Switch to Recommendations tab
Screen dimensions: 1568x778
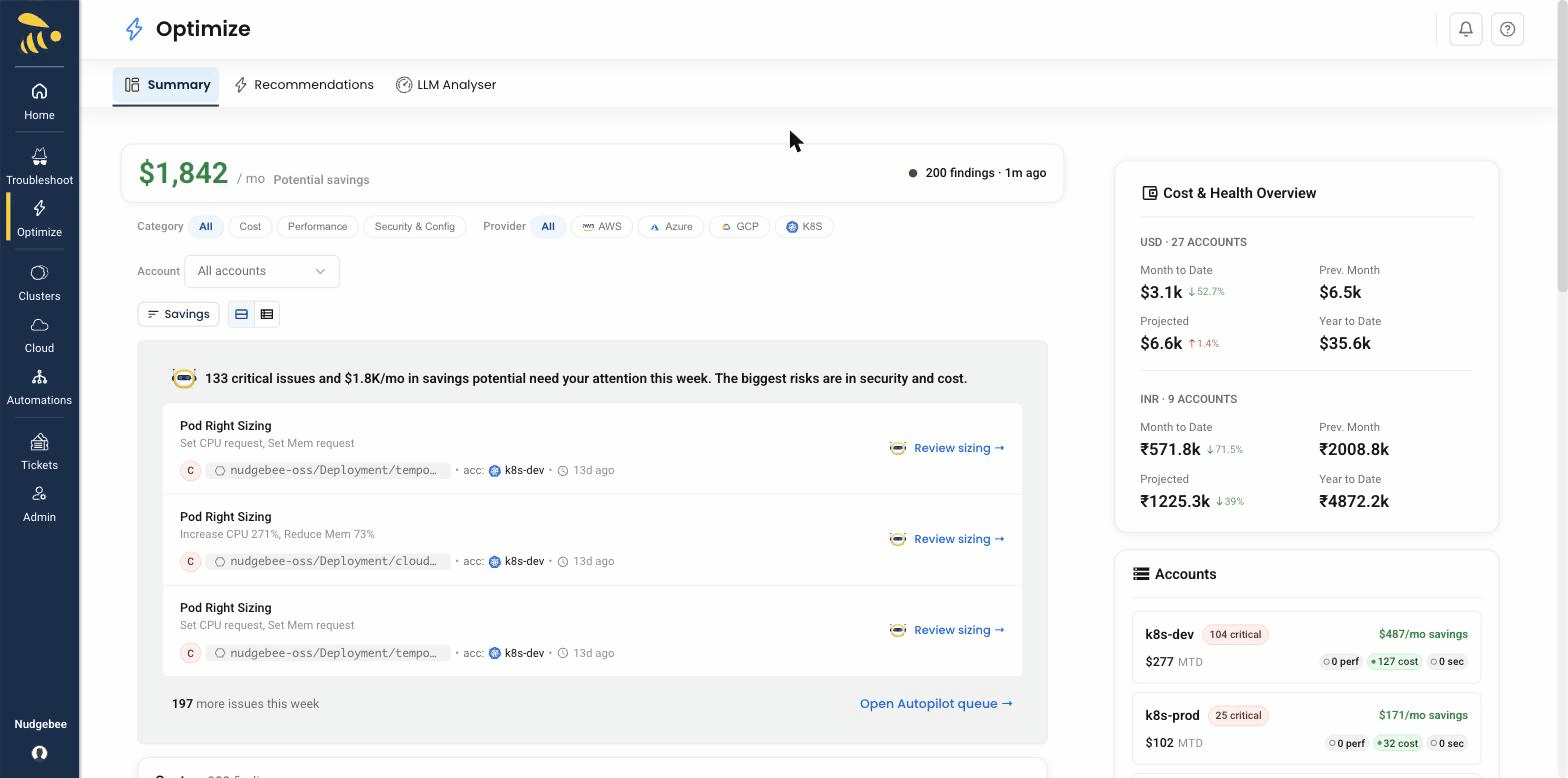pyautogui.click(x=303, y=85)
